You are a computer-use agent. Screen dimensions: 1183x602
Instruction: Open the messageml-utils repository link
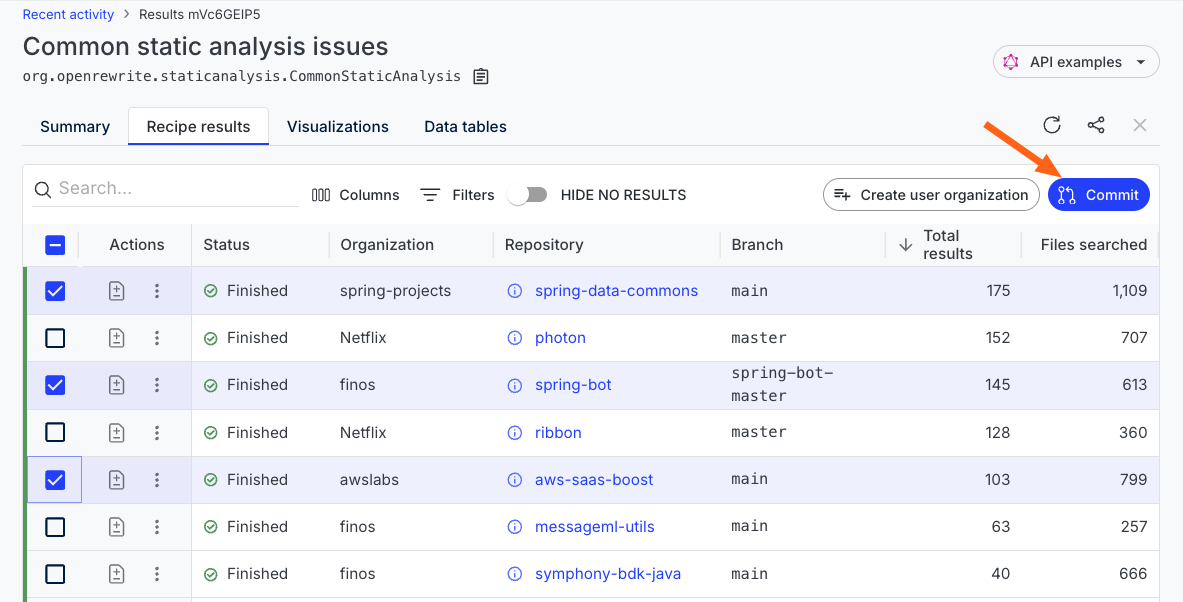point(595,527)
